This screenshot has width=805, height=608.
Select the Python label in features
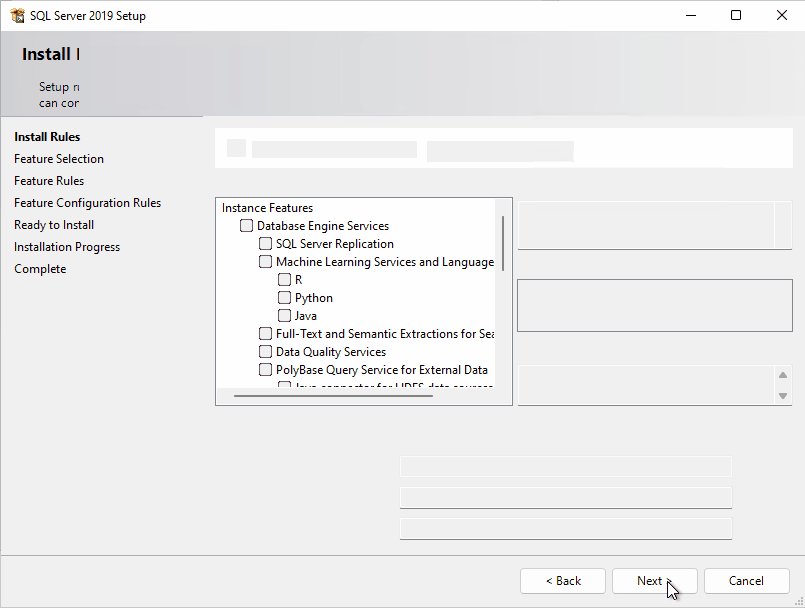pos(314,298)
